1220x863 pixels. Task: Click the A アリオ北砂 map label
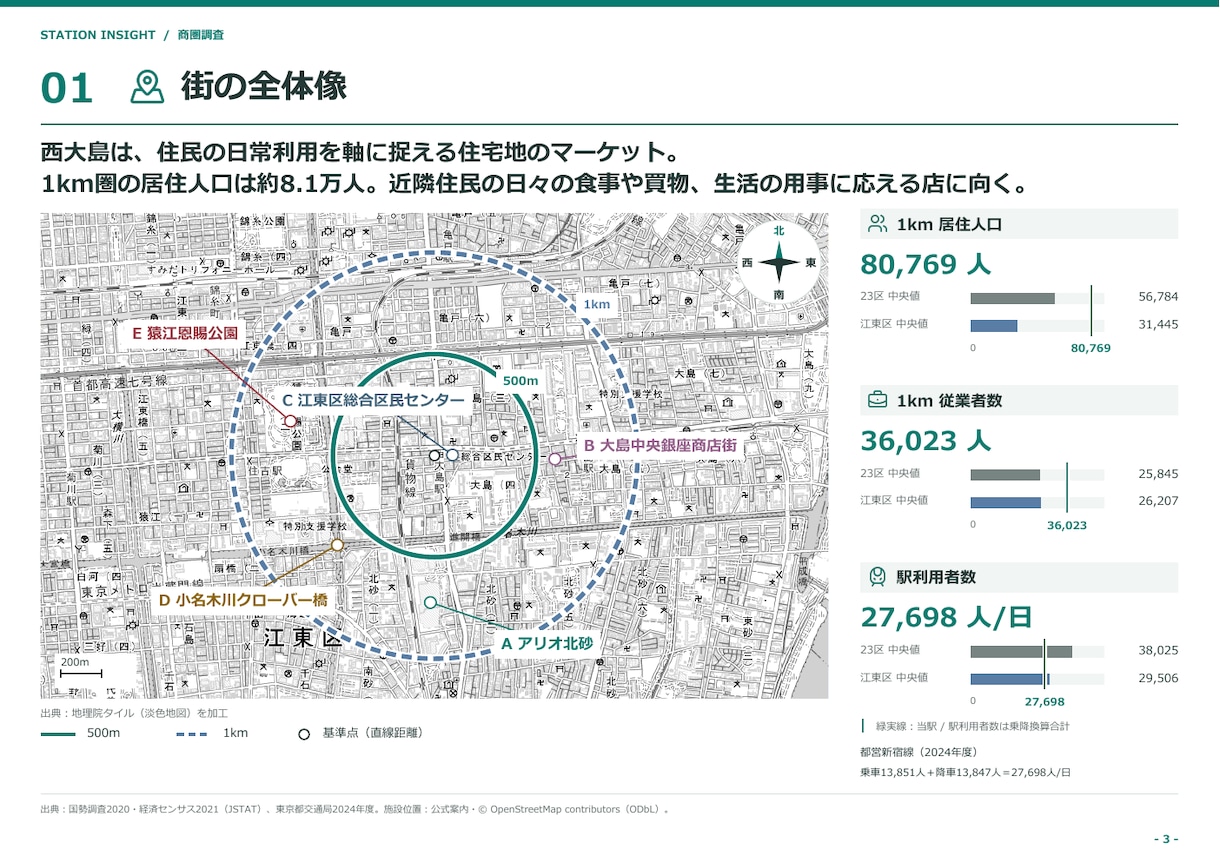pyautogui.click(x=549, y=643)
